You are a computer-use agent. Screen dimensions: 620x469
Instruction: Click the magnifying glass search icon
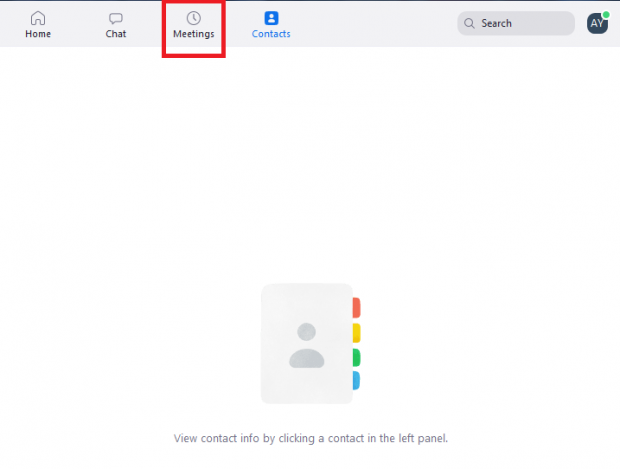pos(469,23)
